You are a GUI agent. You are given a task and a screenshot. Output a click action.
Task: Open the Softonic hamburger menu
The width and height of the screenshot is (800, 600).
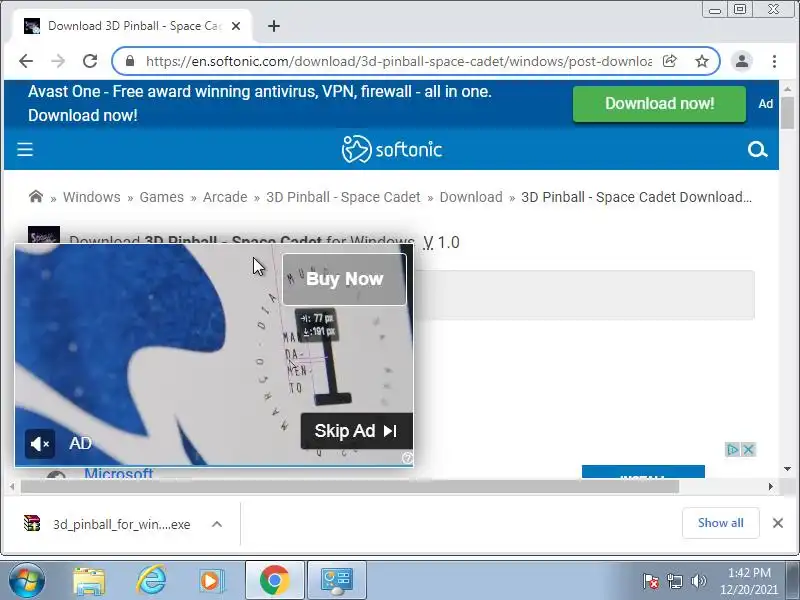coord(25,149)
